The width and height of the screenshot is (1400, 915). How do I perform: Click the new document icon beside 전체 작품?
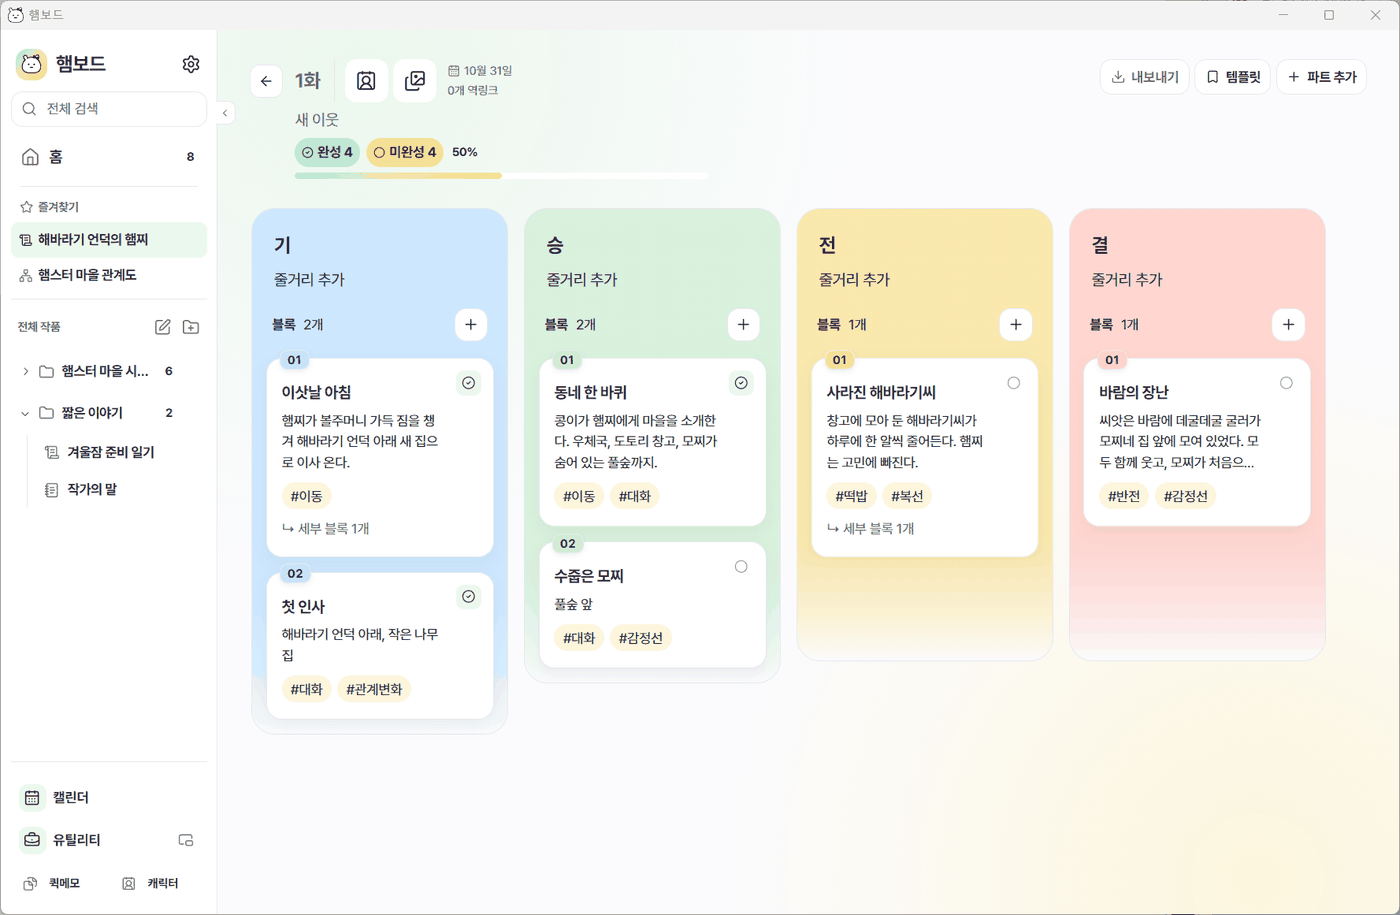163,327
